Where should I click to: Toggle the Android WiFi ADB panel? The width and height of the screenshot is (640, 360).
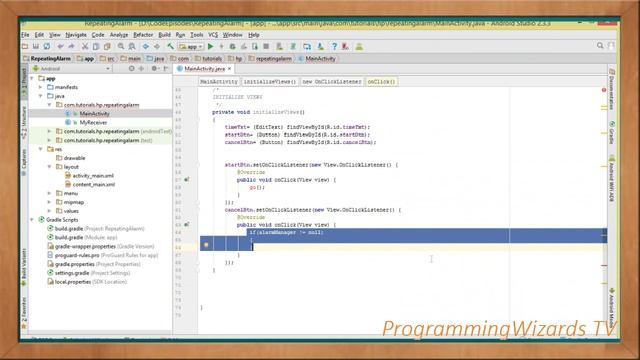pos(612,178)
